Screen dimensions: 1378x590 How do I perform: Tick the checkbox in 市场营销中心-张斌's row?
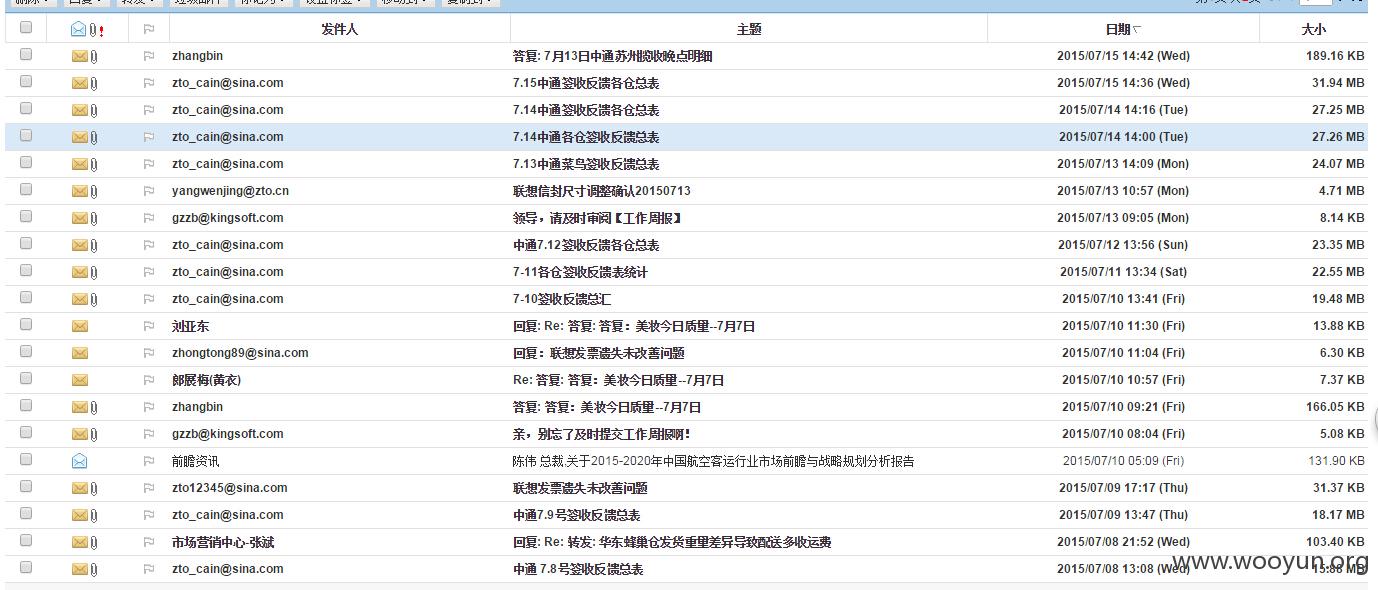(26, 541)
